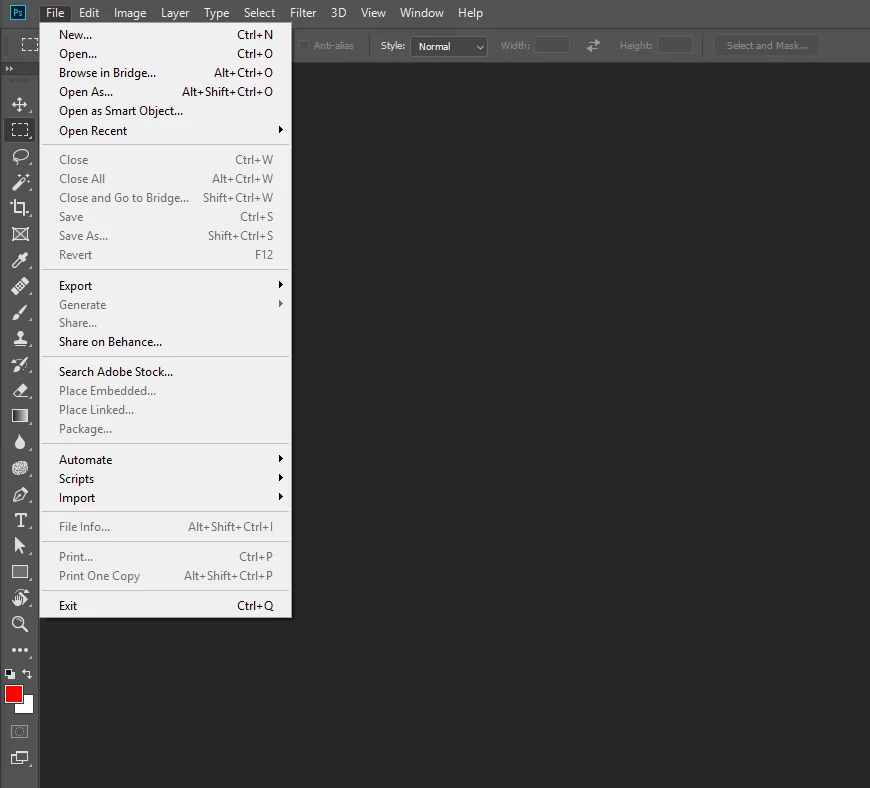Expand the Generate submenu
This screenshot has width=870, height=788.
(x=166, y=304)
